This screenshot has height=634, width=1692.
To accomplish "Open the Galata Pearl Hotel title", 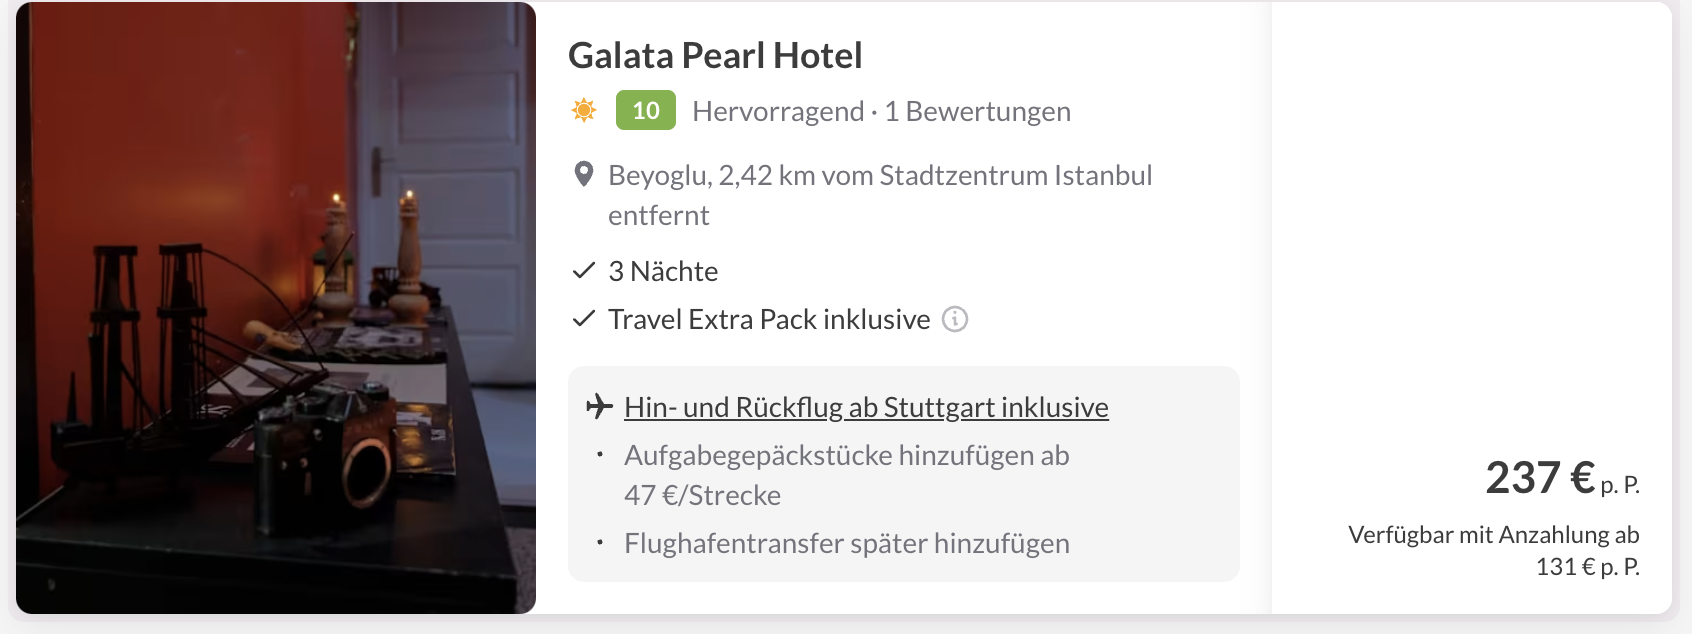I will (715, 56).
